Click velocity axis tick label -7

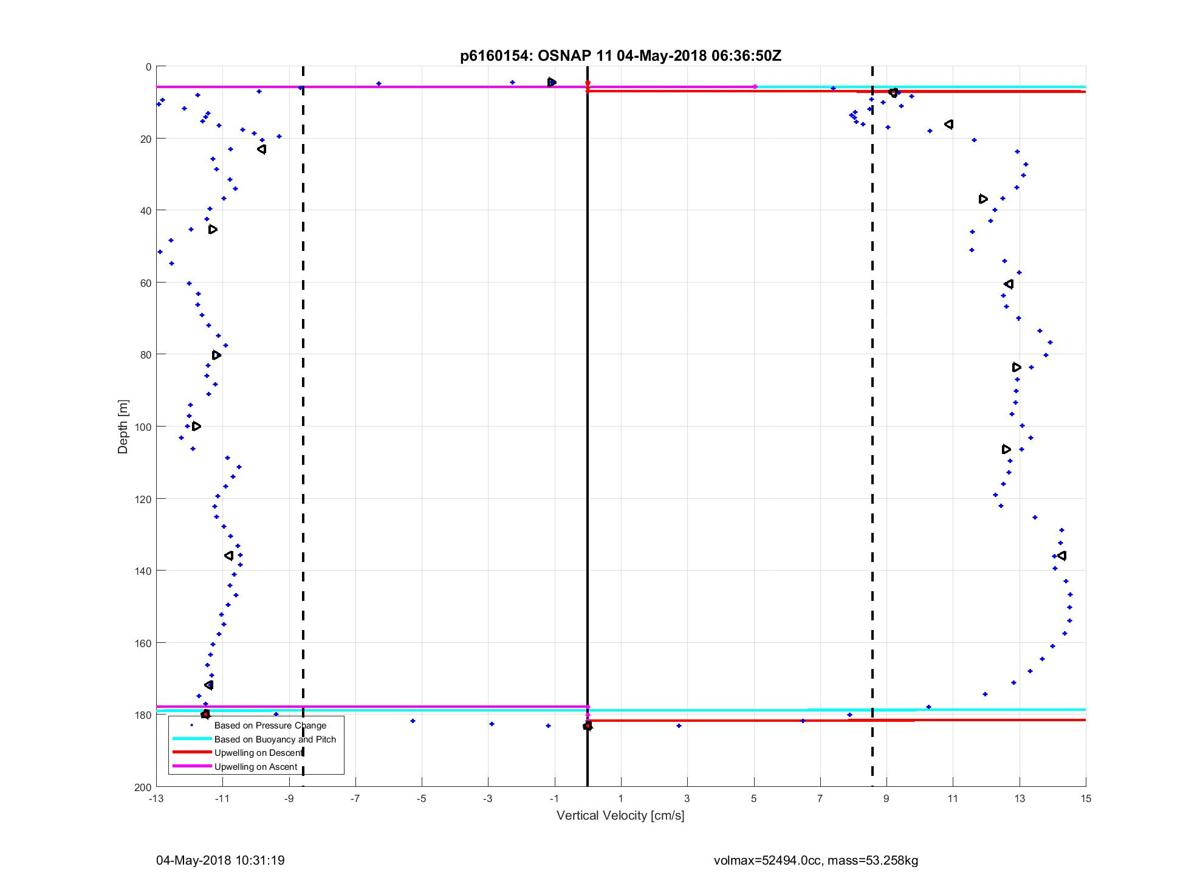coord(355,799)
